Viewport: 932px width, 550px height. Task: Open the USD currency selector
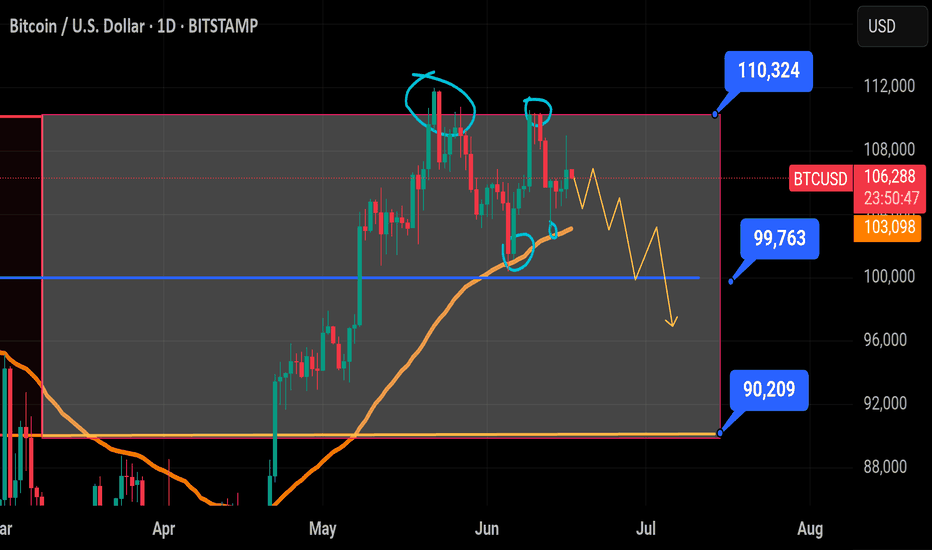point(891,27)
